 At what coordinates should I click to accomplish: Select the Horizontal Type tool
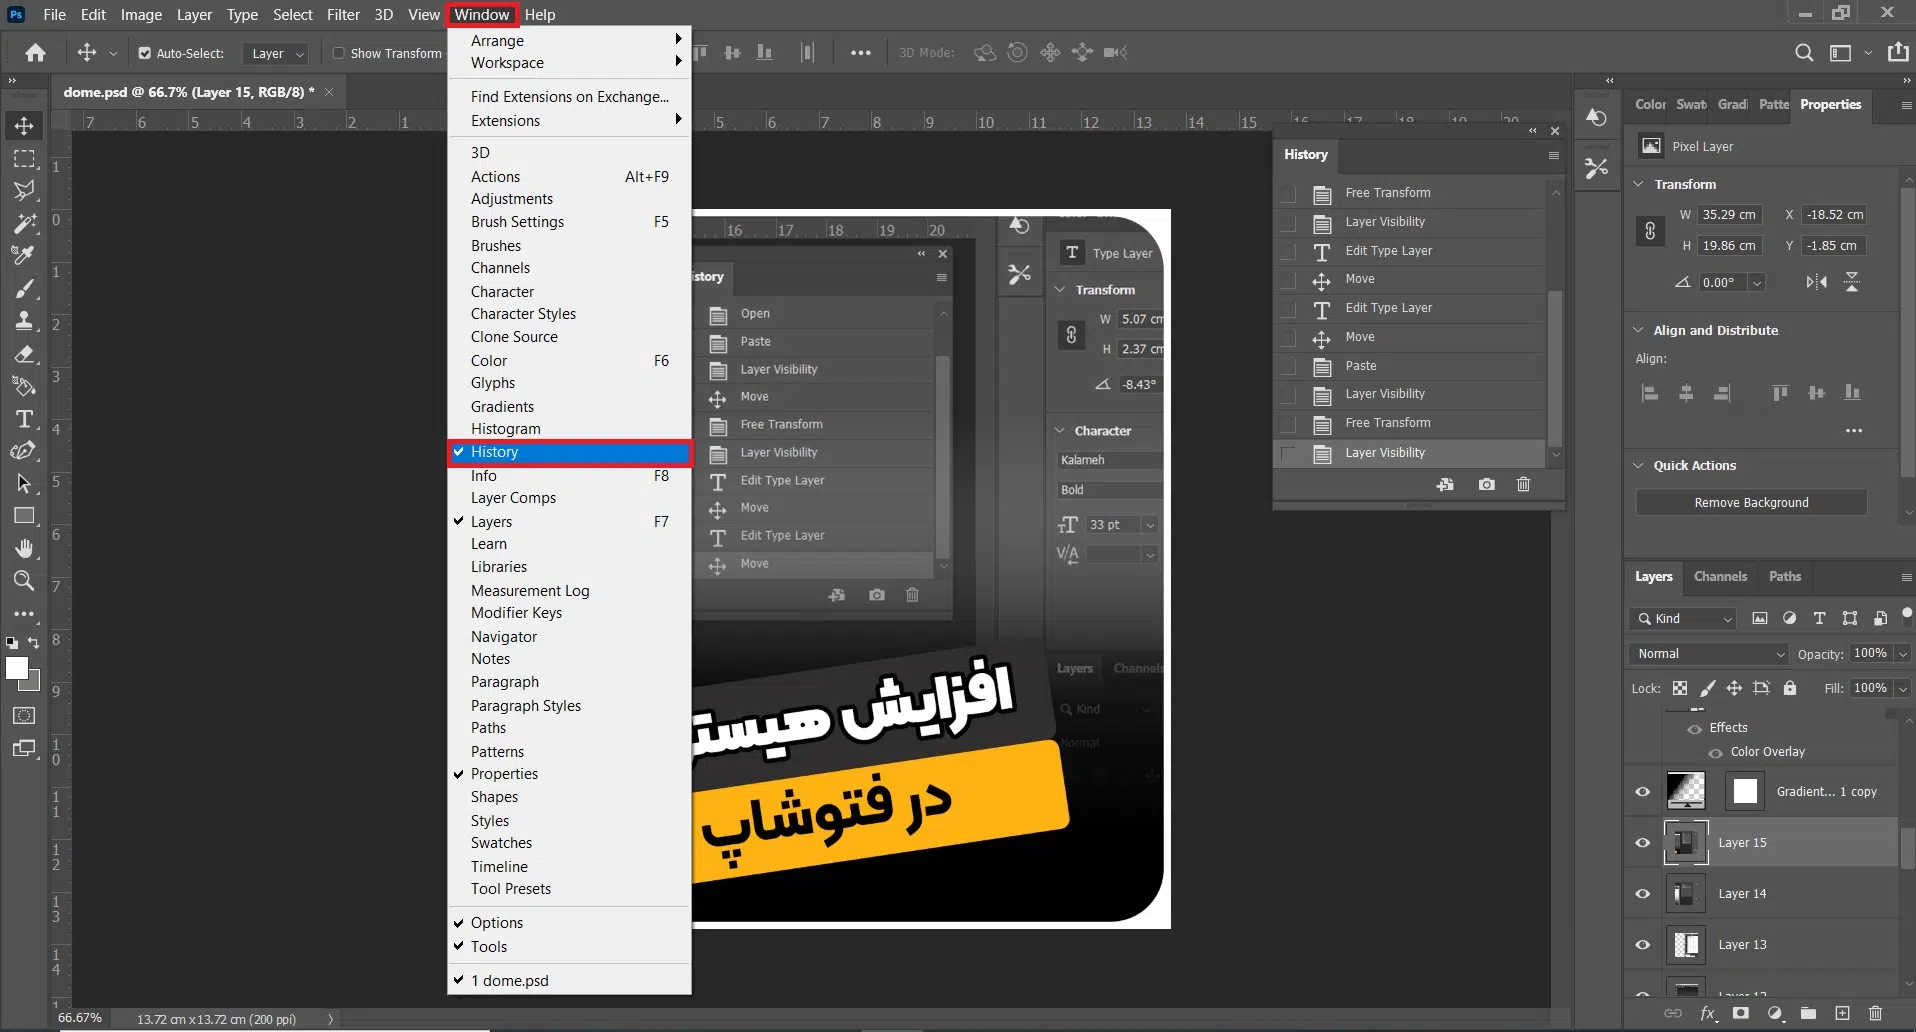point(24,419)
